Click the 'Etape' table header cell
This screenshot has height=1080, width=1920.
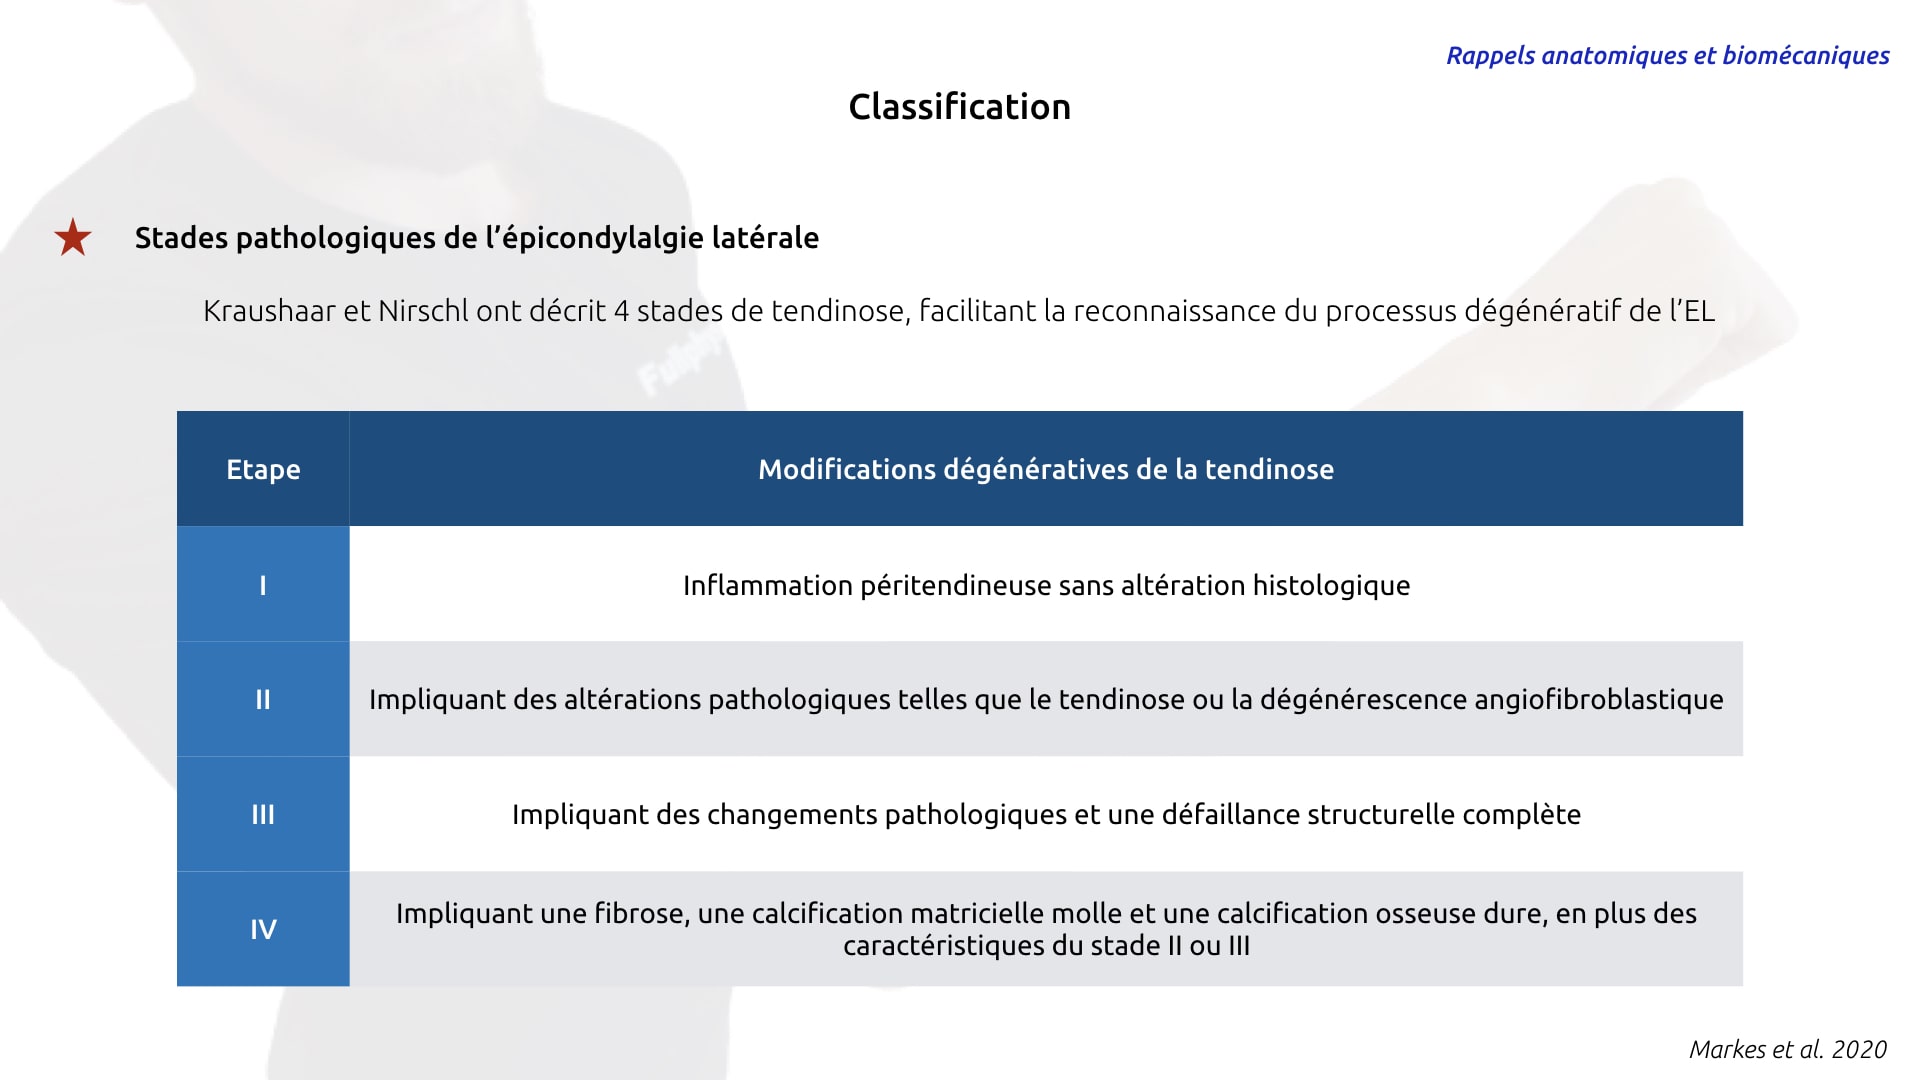pos(263,469)
